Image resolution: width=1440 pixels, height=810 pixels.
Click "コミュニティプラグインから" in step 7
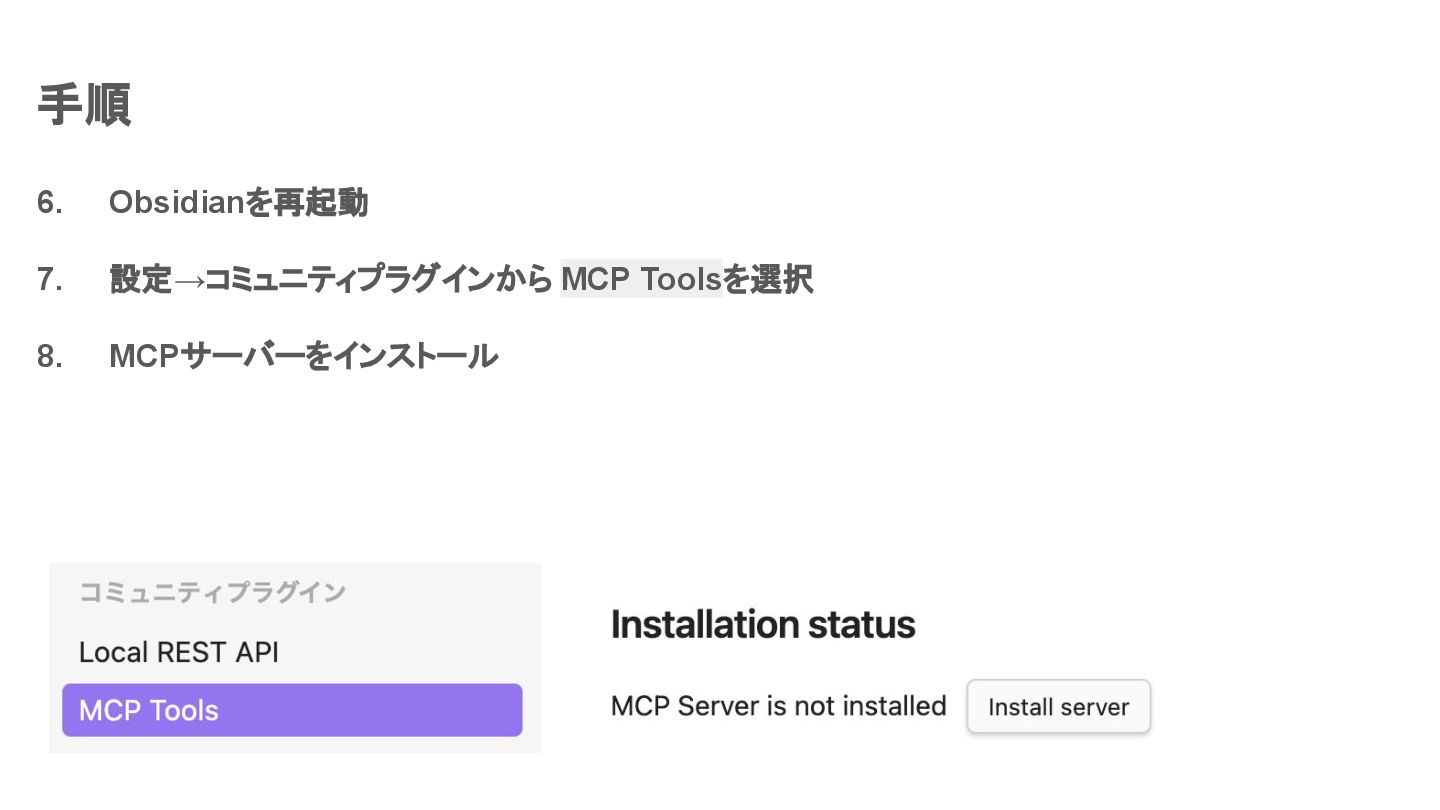point(379,279)
